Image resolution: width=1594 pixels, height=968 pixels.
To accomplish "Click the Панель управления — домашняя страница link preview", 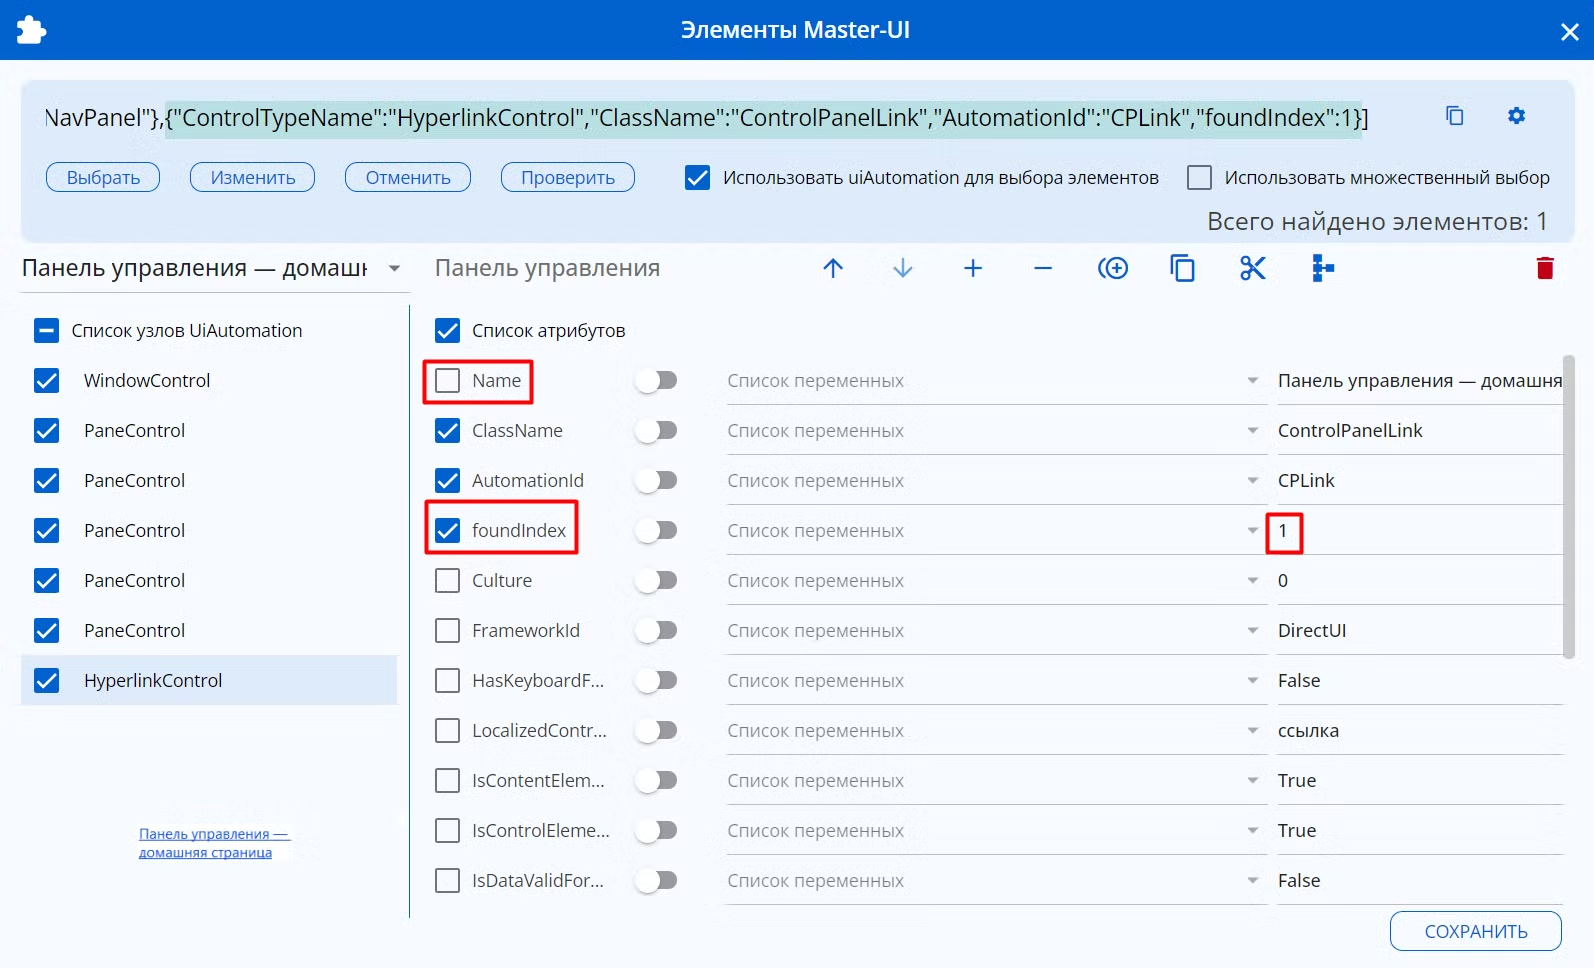I will (213, 843).
